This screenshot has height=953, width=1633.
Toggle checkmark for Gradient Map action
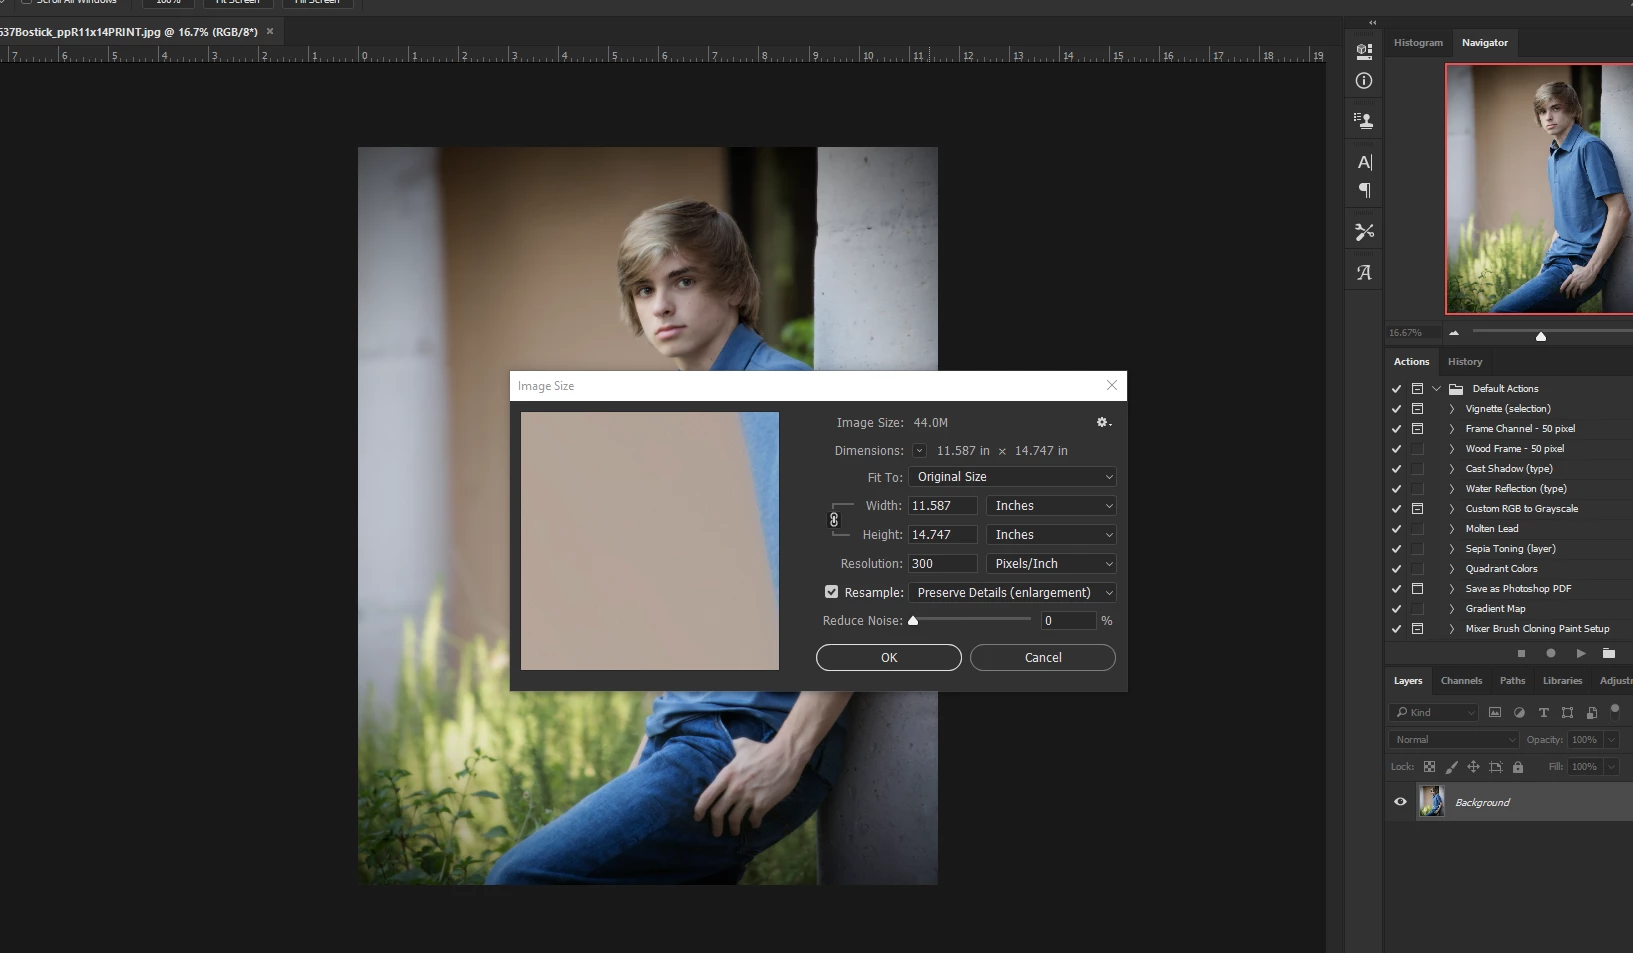(1396, 608)
